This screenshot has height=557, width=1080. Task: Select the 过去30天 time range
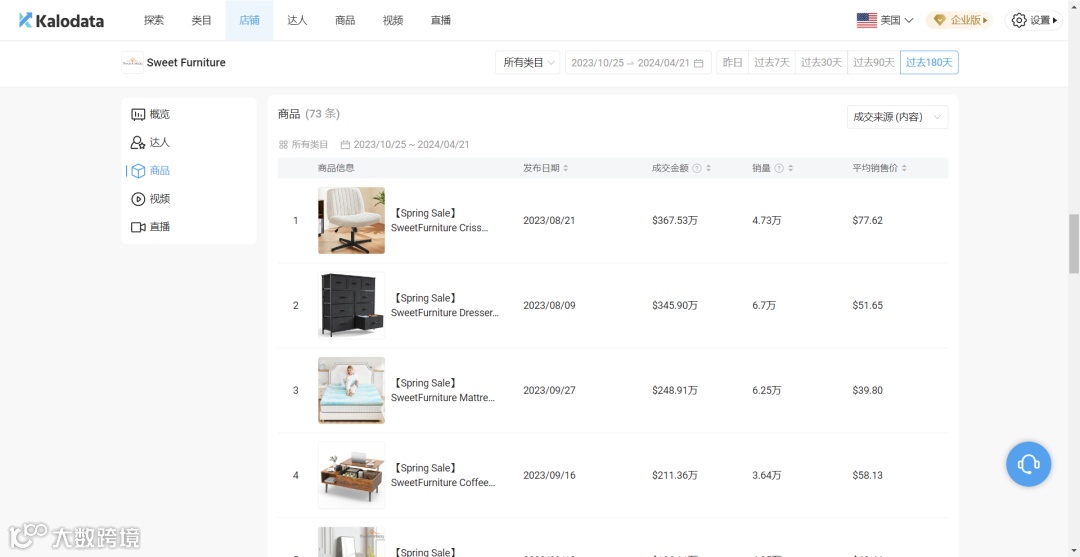[x=821, y=63]
